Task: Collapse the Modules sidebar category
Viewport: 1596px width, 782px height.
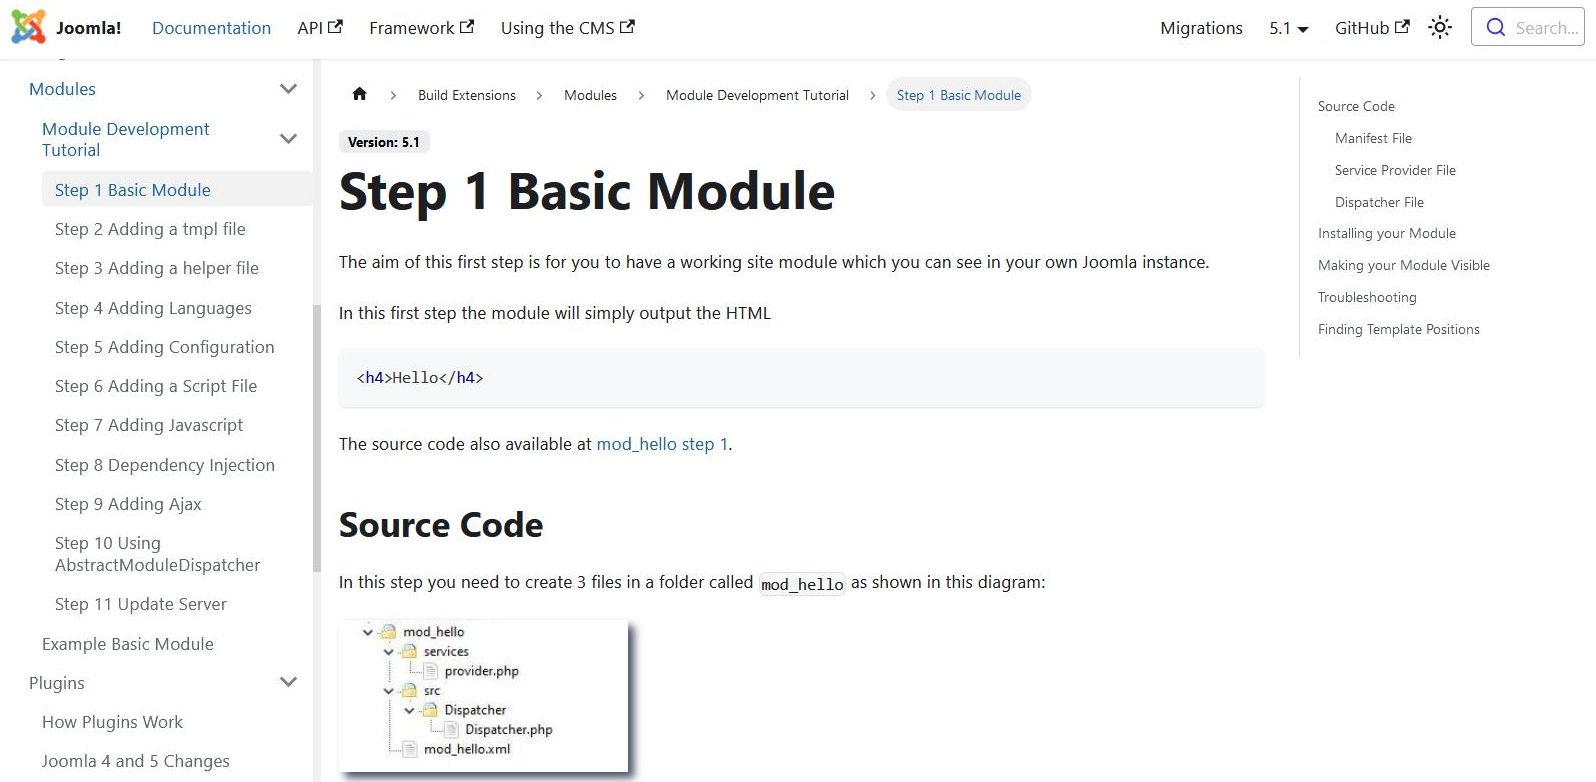Action: [289, 89]
